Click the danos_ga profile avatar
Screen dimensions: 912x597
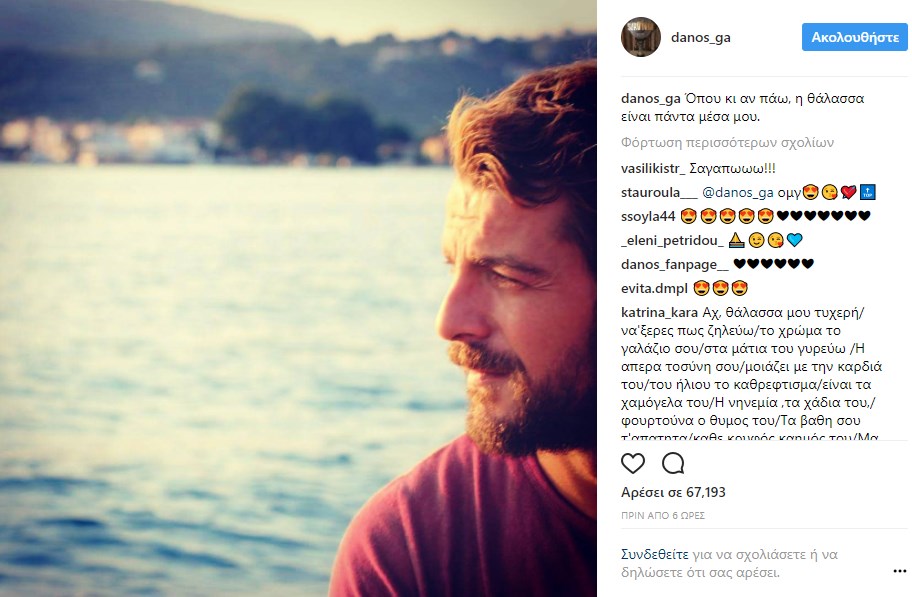(641, 37)
